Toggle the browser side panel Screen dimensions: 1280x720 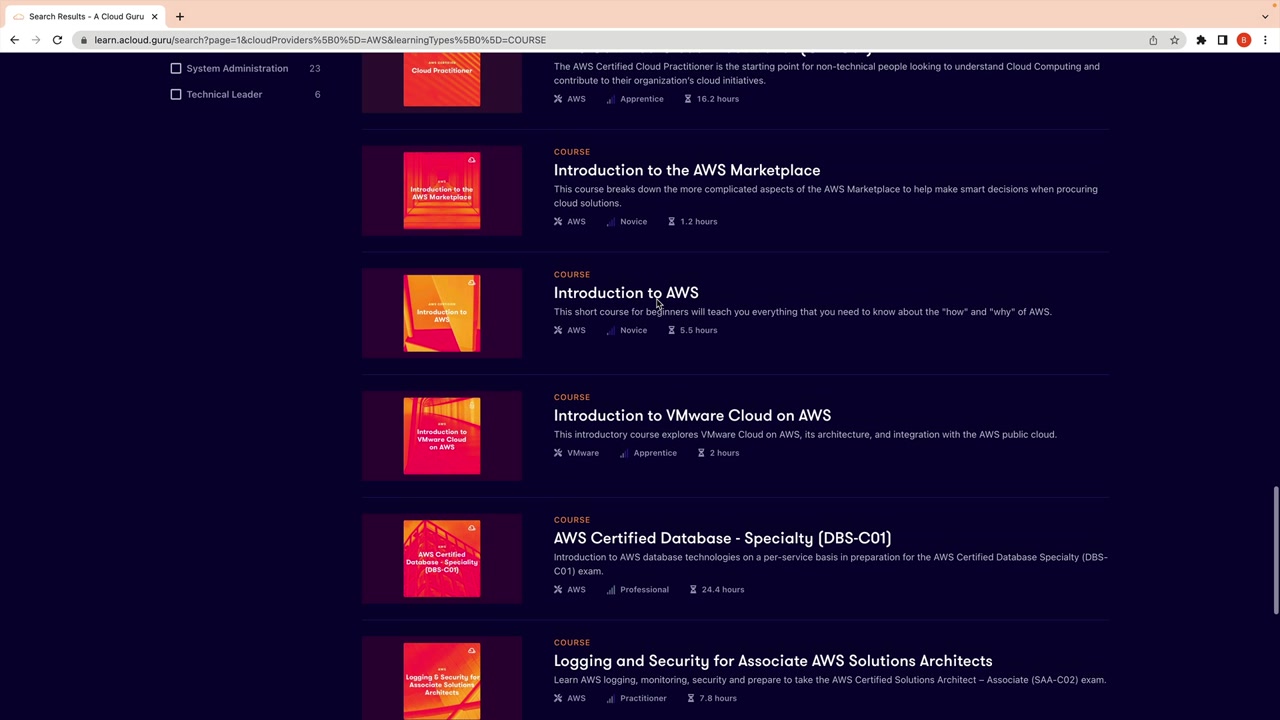pos(1222,40)
